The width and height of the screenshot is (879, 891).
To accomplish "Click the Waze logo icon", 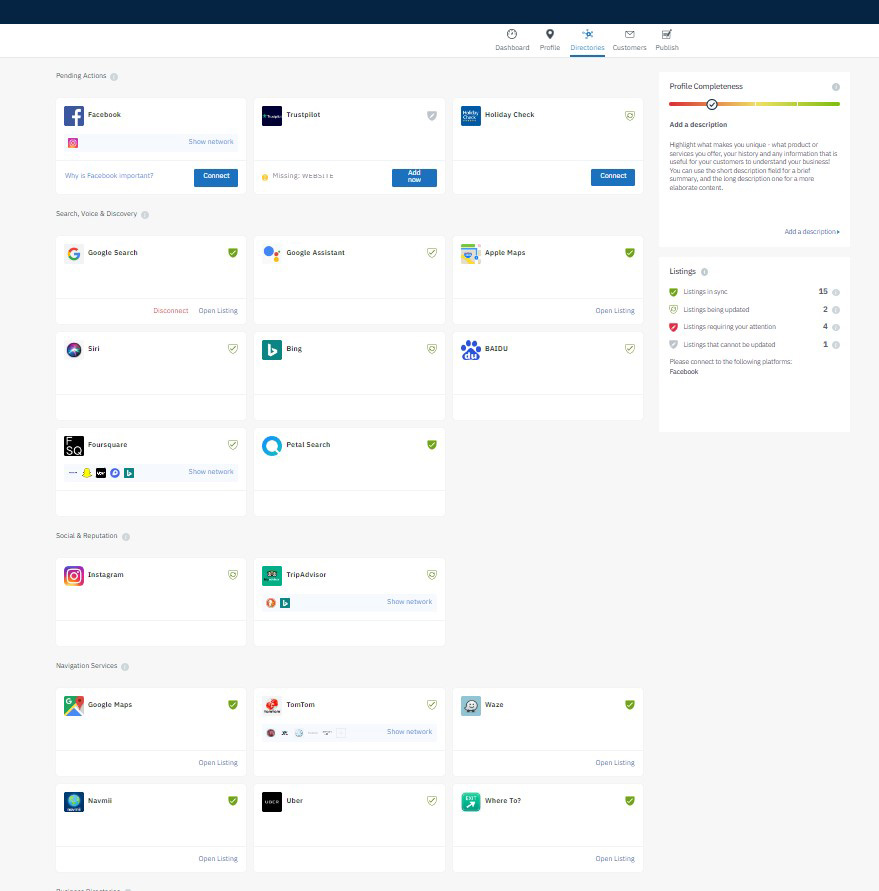I will pos(470,706).
